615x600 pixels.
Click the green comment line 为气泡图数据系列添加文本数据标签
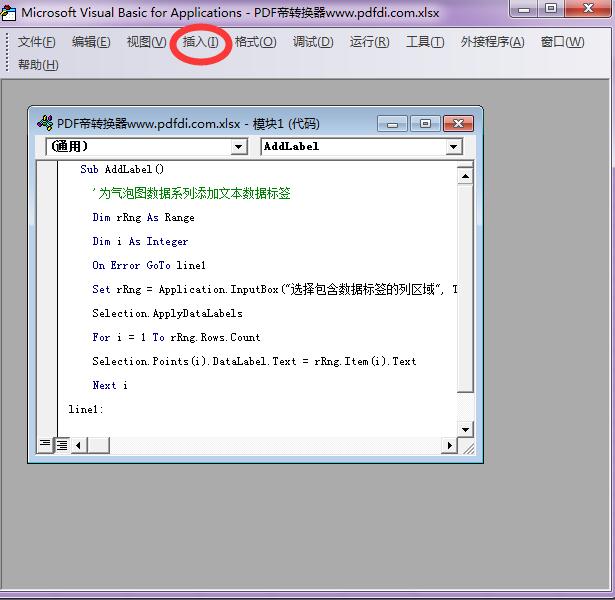pos(192,193)
